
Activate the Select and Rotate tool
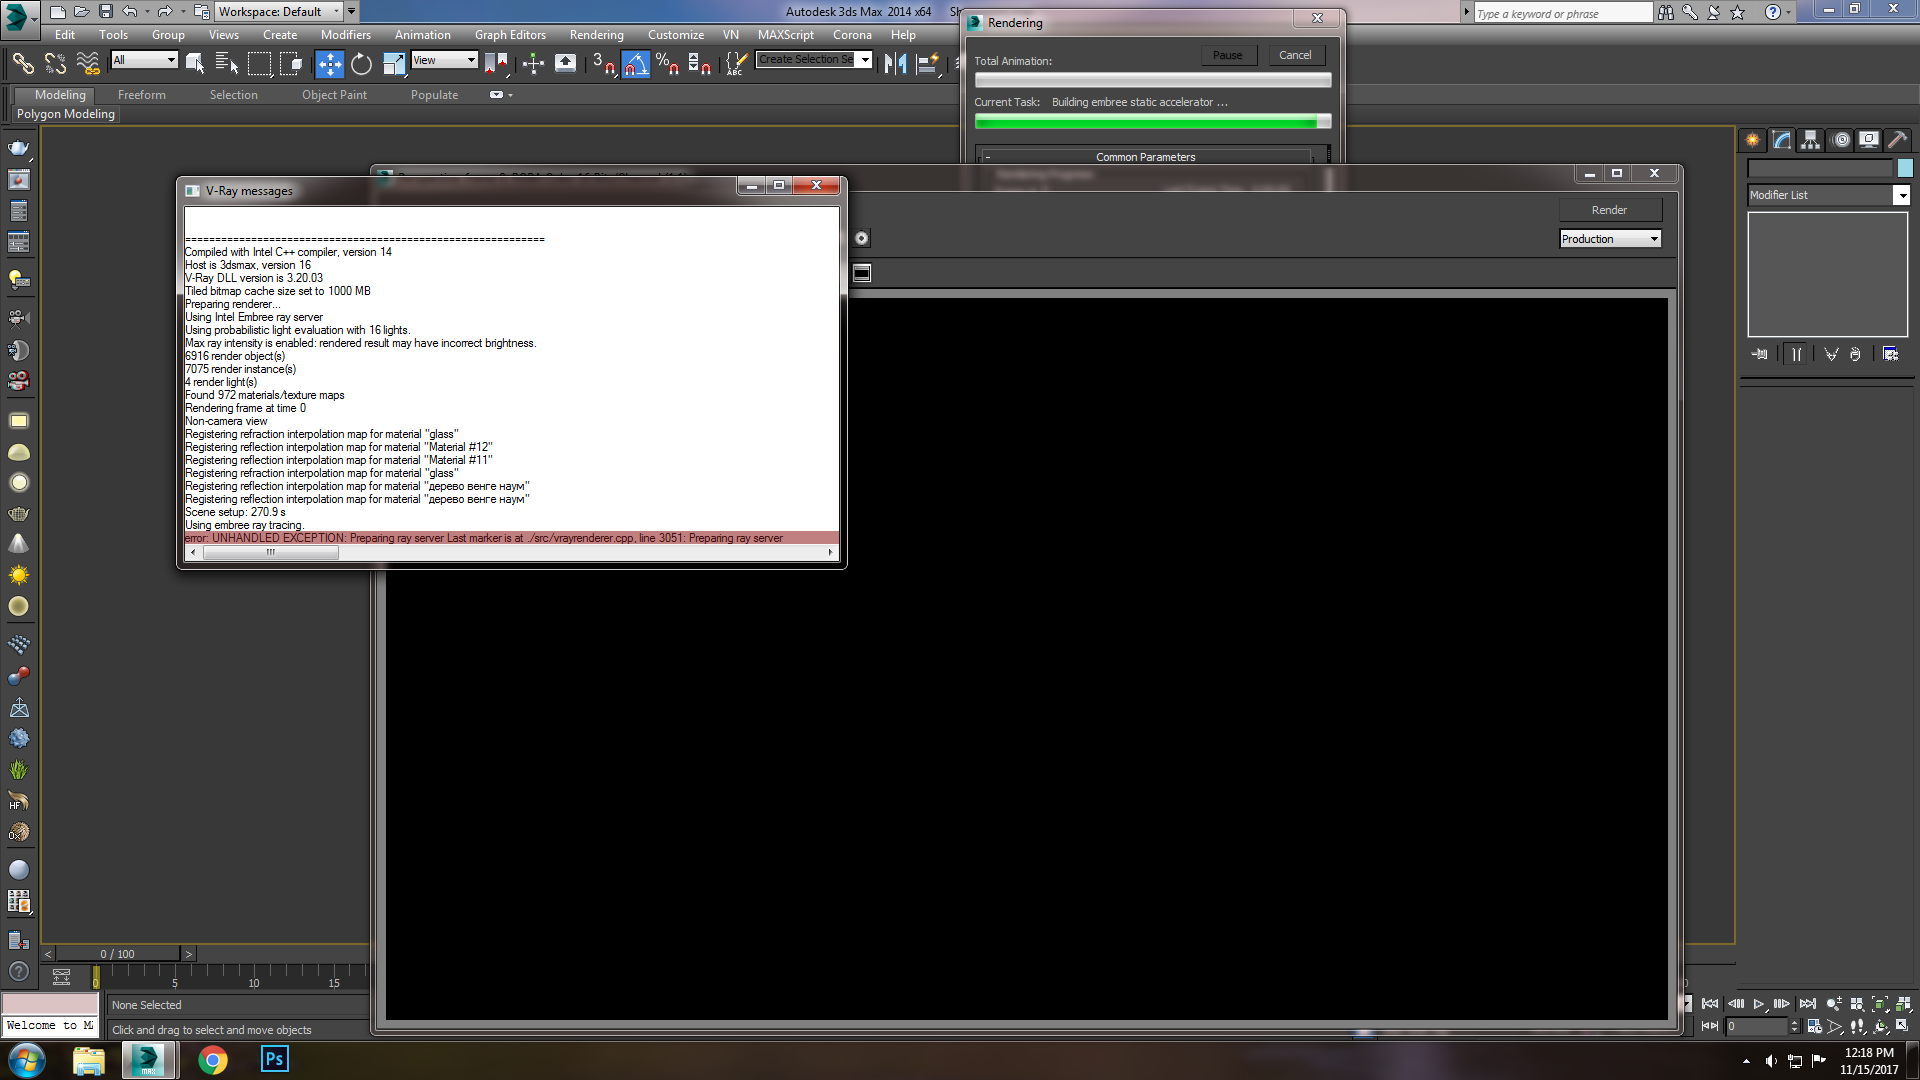click(361, 64)
